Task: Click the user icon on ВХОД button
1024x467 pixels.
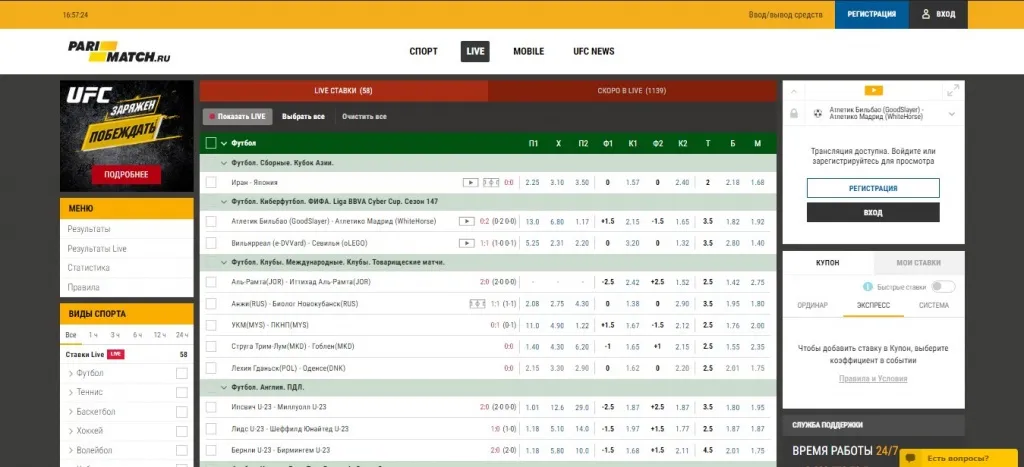Action: (925, 14)
